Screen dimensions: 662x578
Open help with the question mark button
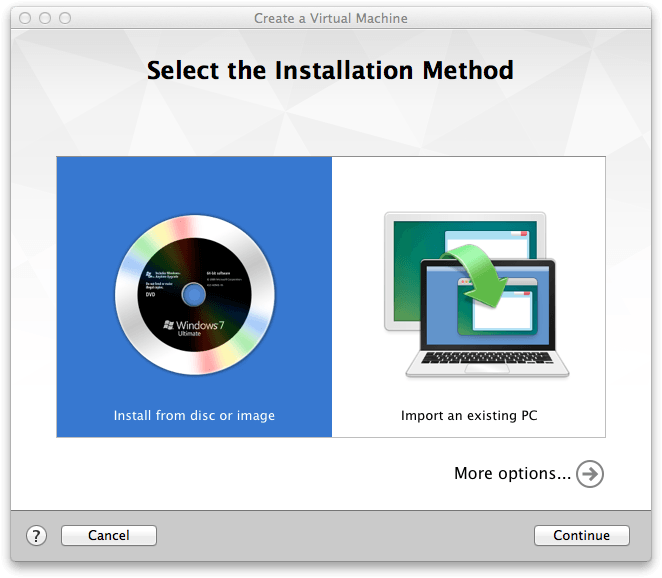(36, 536)
